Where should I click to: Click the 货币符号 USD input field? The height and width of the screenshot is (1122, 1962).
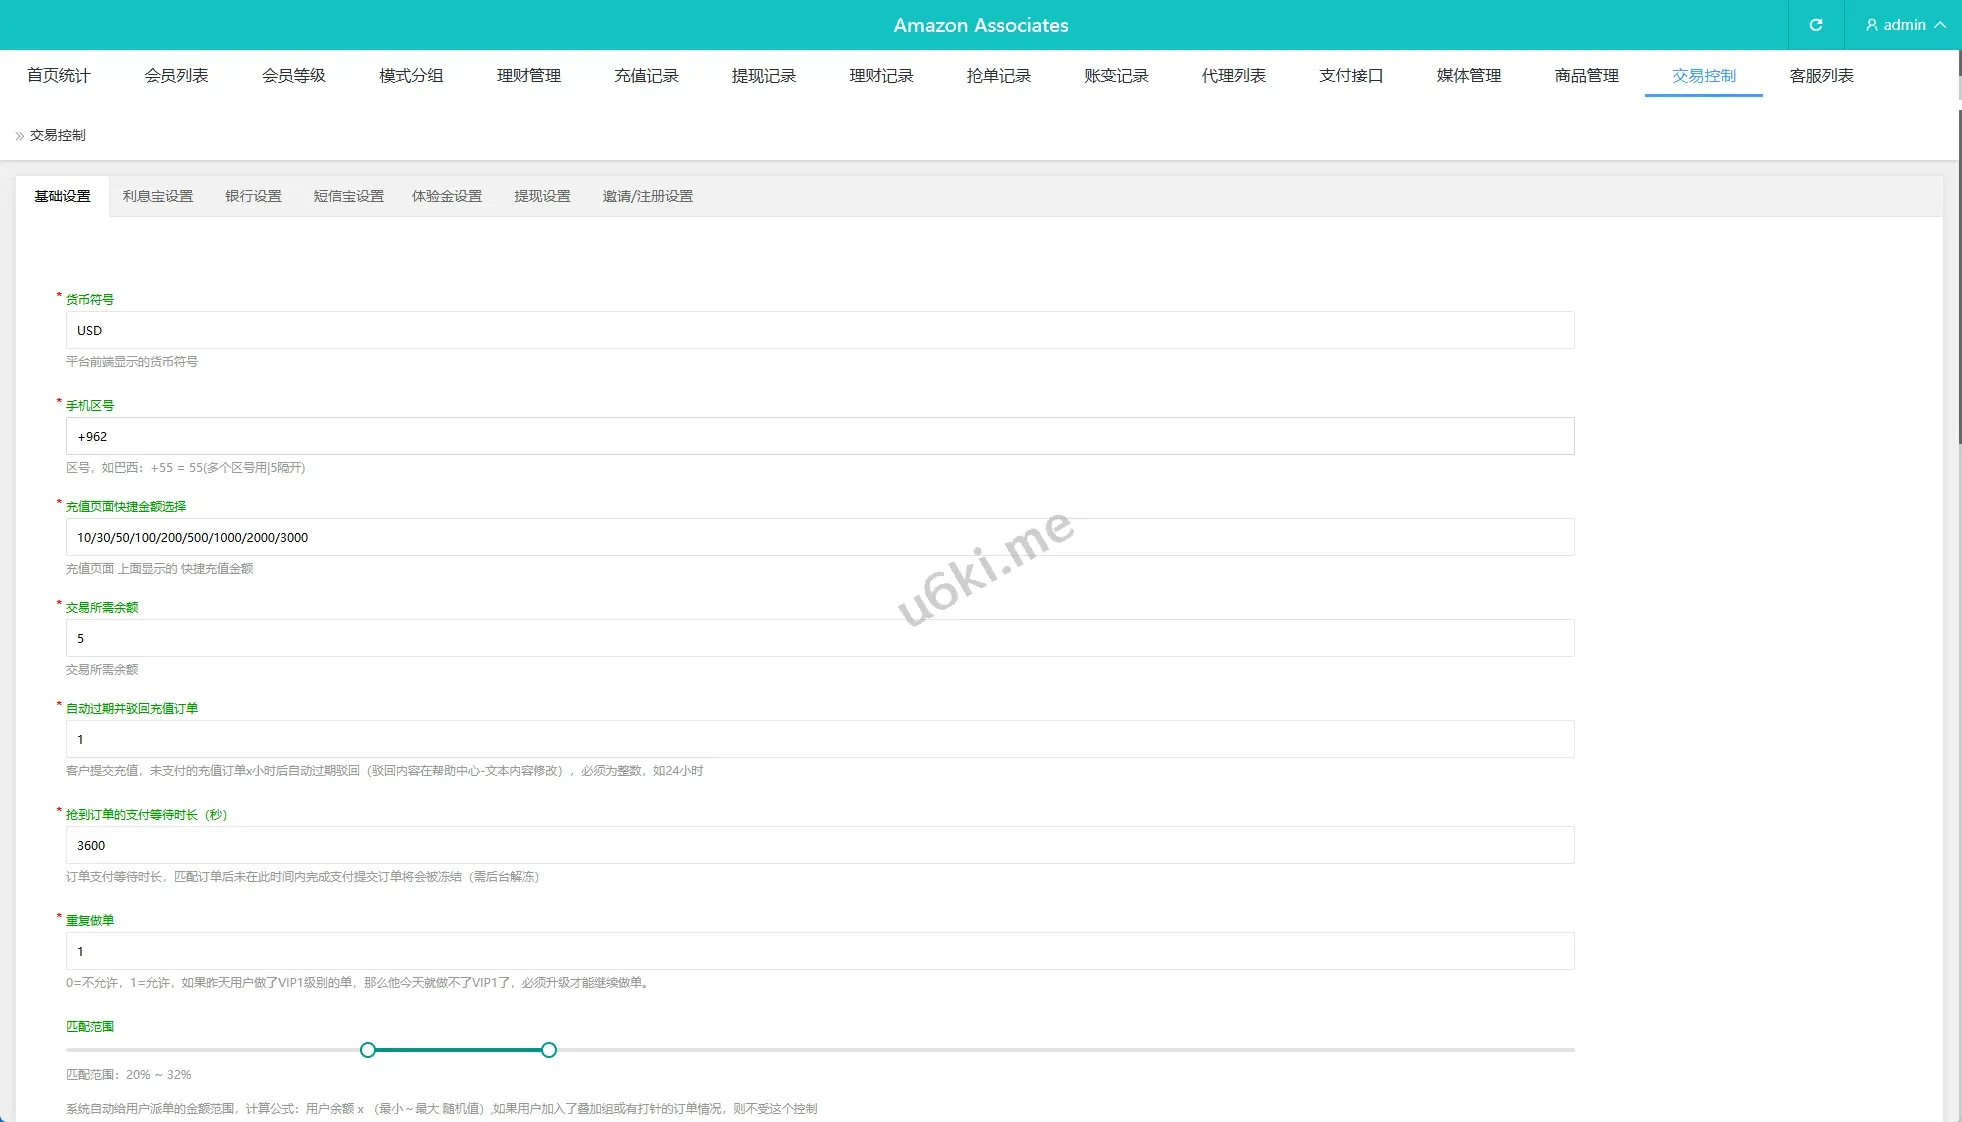pos(820,331)
